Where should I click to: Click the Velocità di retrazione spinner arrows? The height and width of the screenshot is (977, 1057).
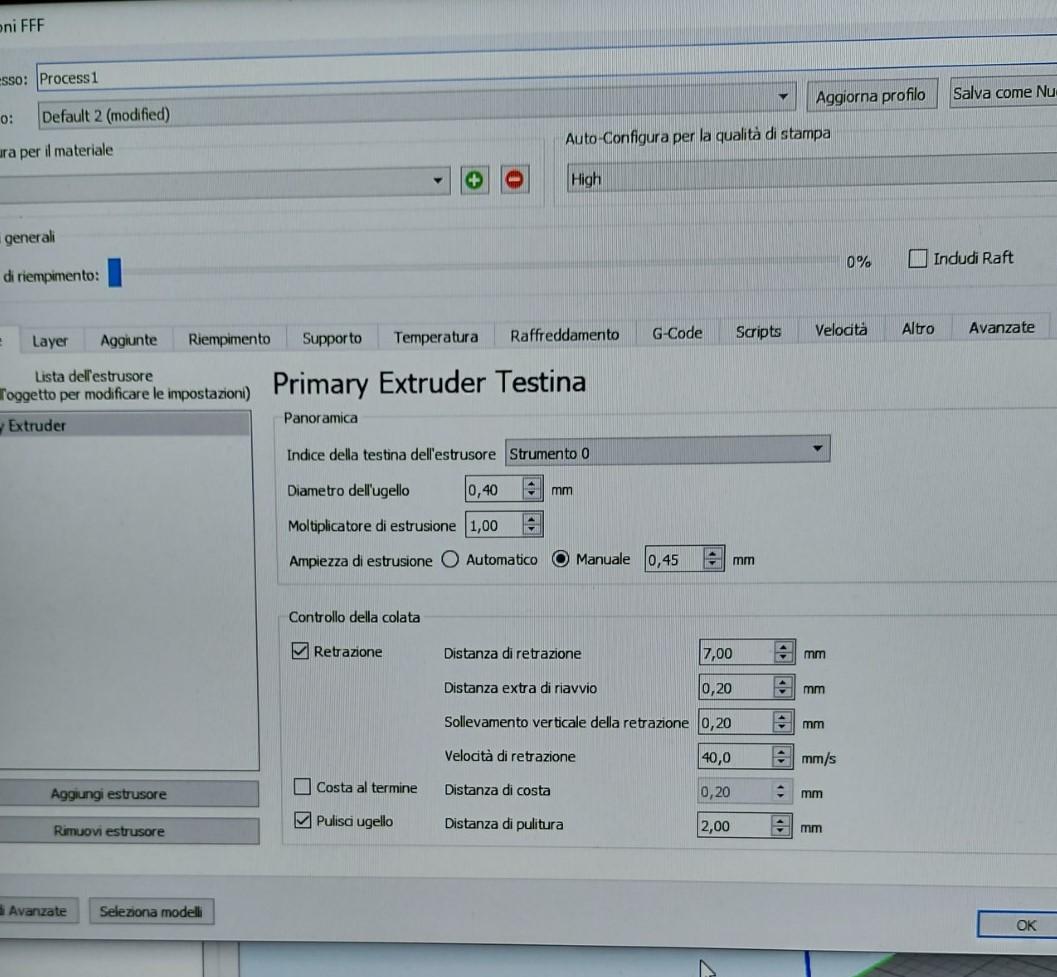click(783, 757)
